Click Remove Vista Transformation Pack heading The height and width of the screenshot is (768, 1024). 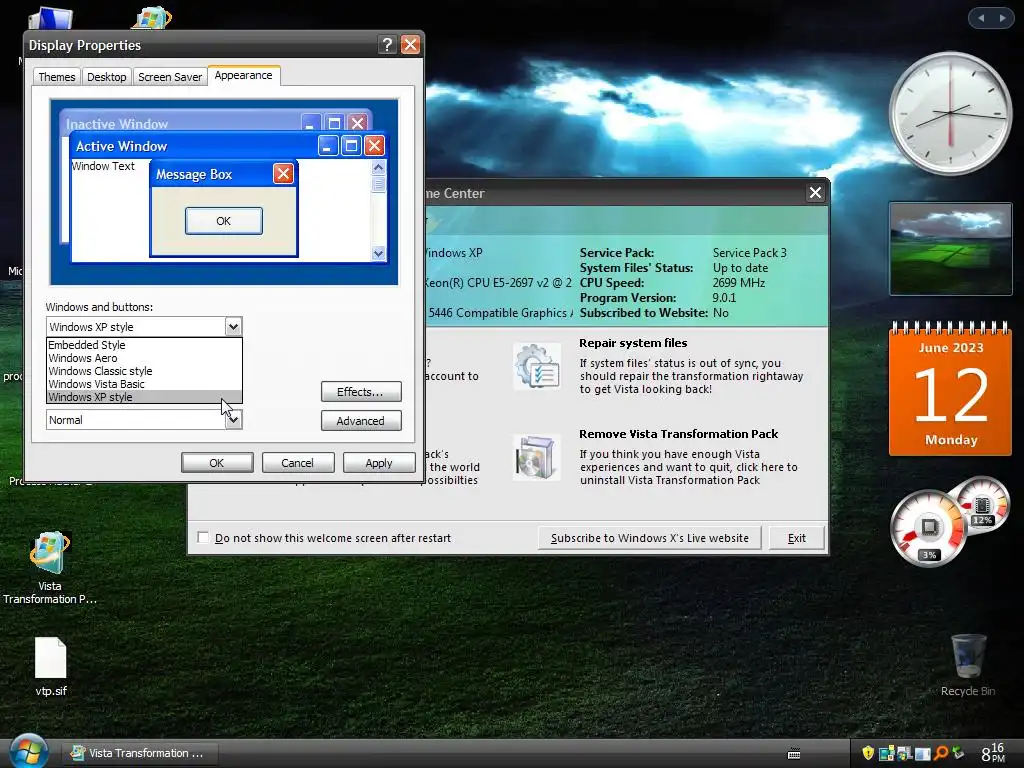pyautogui.click(x=679, y=434)
